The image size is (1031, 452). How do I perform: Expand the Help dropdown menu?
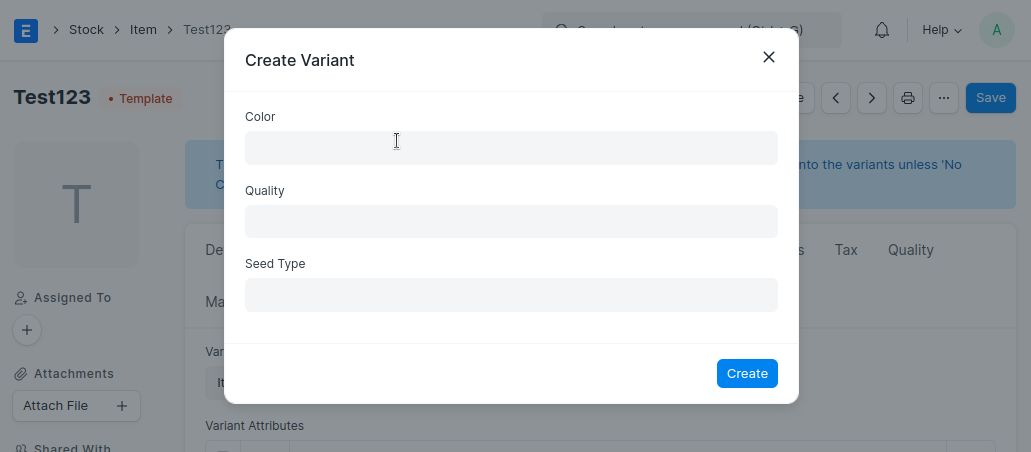[941, 30]
